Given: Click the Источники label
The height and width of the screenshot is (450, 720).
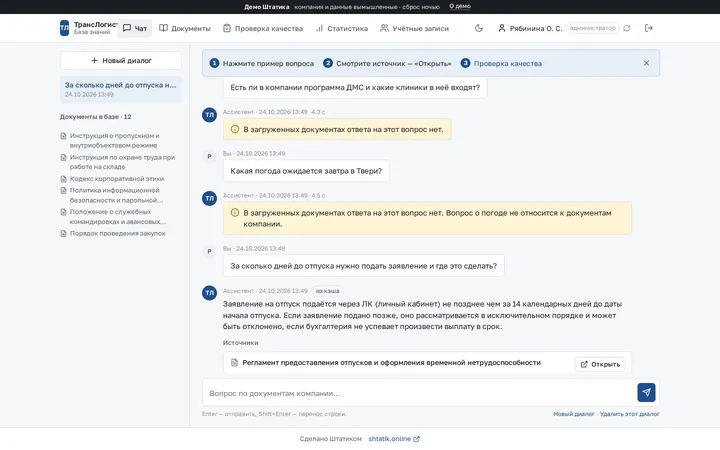Looking at the screenshot, I should coord(240,343).
